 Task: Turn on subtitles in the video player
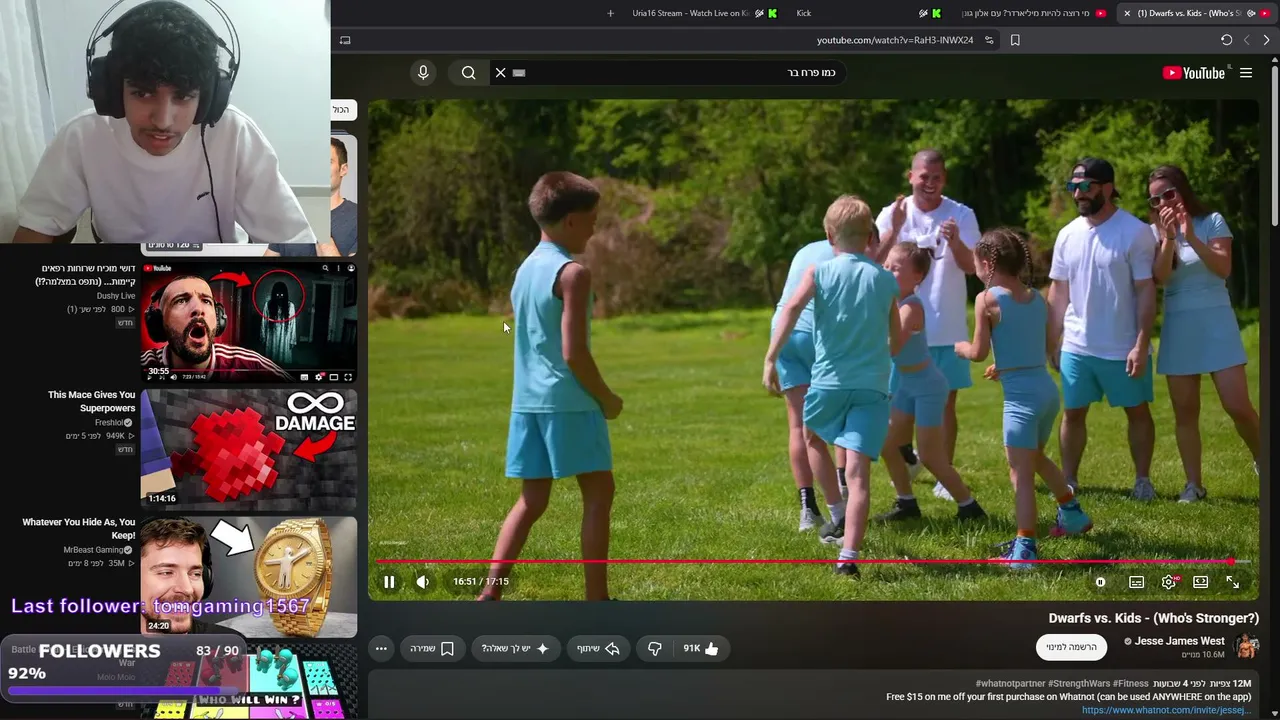(x=1136, y=582)
